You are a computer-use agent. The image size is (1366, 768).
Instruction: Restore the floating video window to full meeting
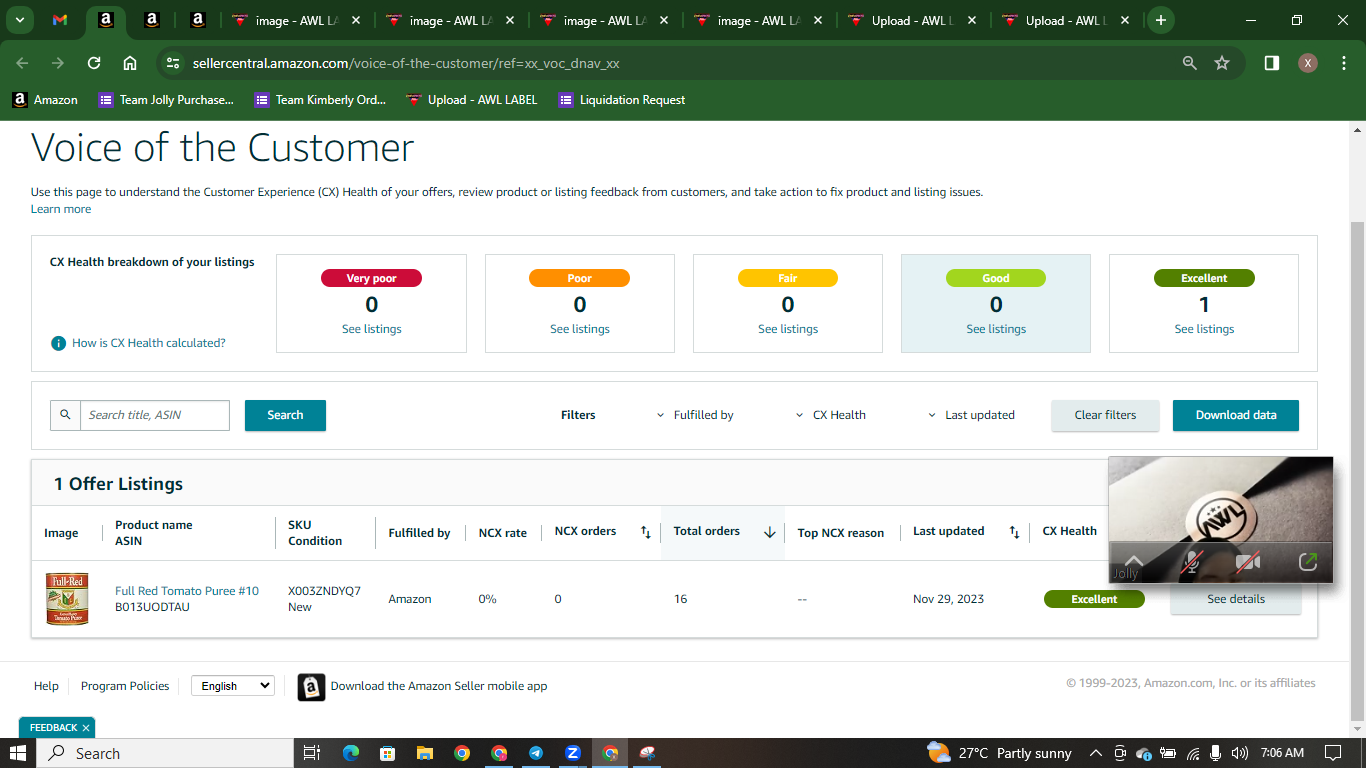[x=1307, y=562]
